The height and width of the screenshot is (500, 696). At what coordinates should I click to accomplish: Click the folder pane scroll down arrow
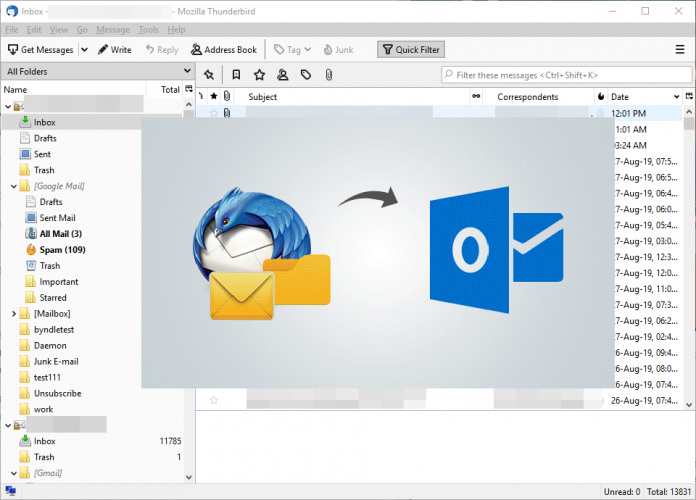coord(189,477)
